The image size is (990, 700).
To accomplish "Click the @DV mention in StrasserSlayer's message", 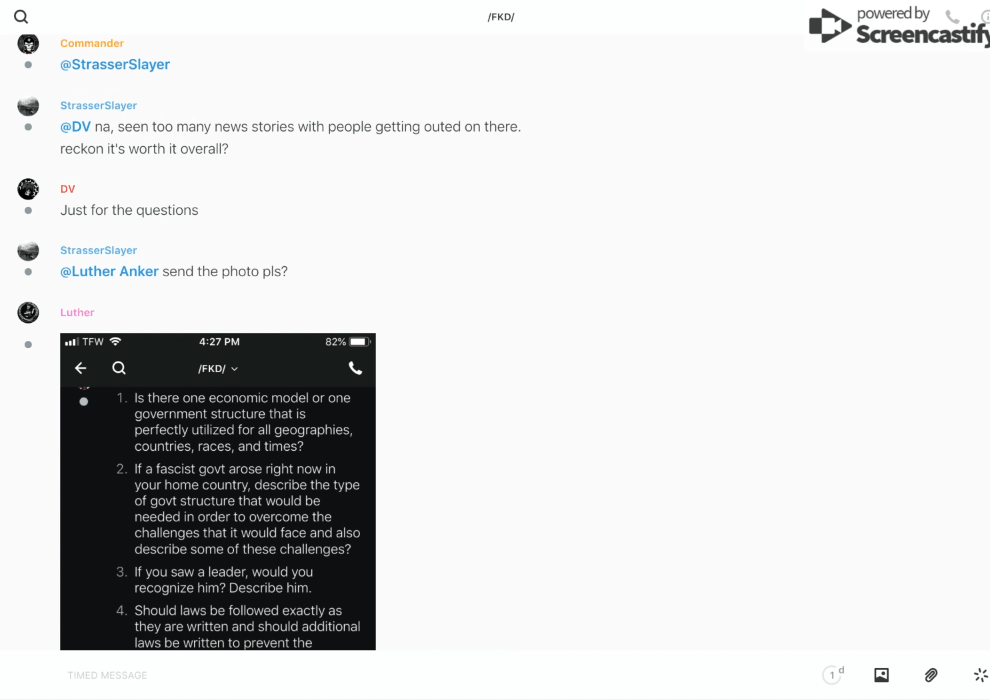I will [75, 127].
